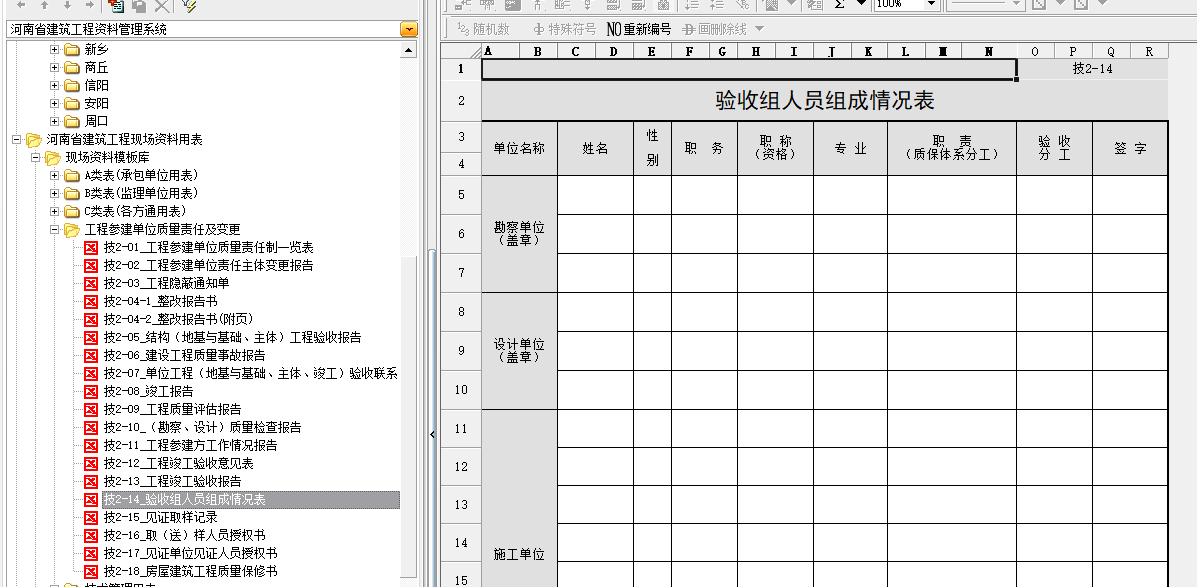This screenshot has width=1197, height=587.
Task: Select column header E in the spreadsheet
Action: tap(652, 51)
